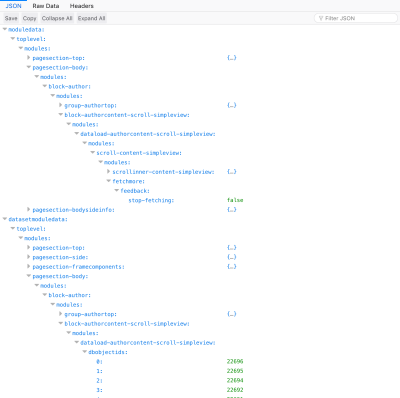400x398 pixels.
Task: Collapse the dbobjectids array
Action: (85, 352)
